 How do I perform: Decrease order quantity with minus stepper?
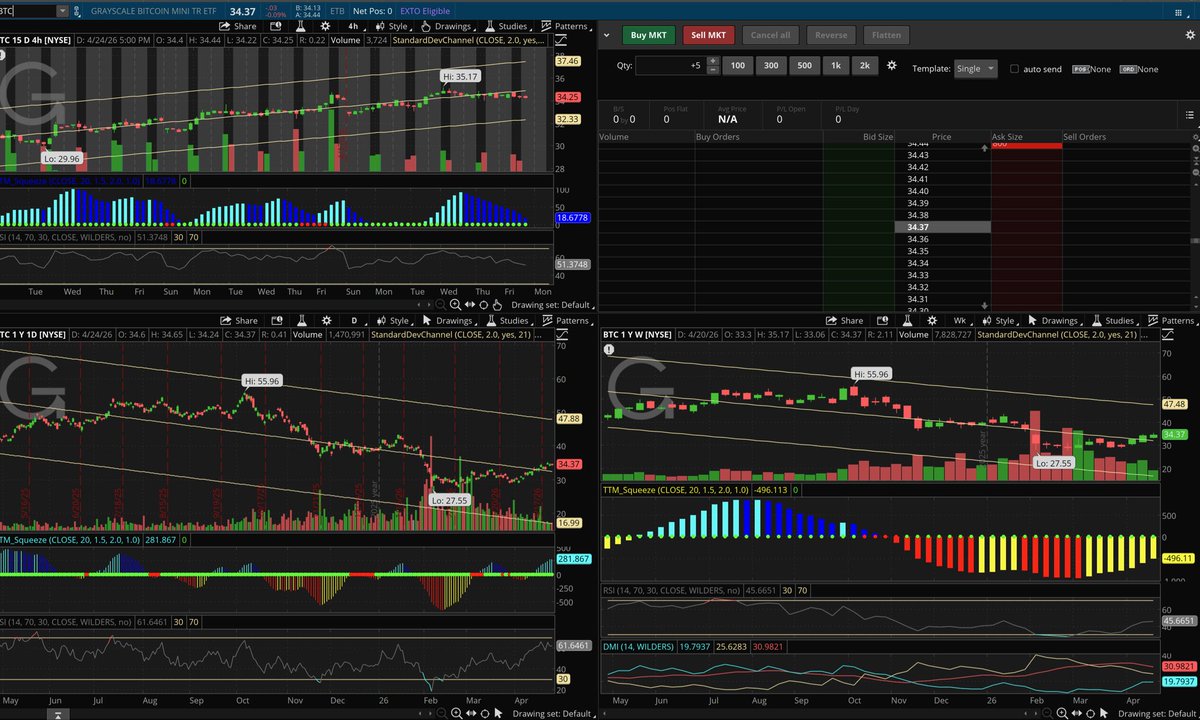coord(712,71)
